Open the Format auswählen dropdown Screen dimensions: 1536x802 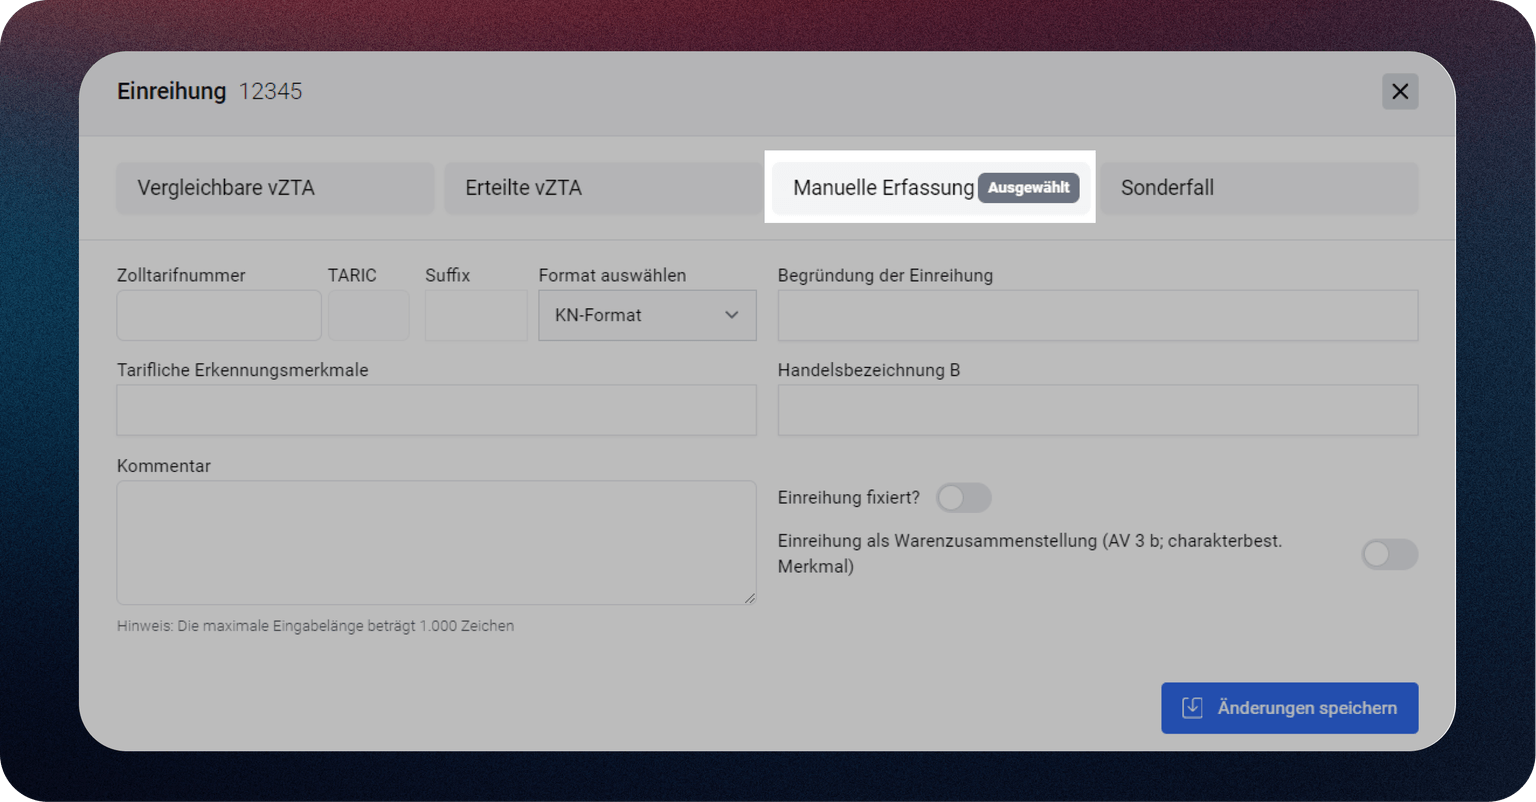pyautogui.click(x=646, y=315)
